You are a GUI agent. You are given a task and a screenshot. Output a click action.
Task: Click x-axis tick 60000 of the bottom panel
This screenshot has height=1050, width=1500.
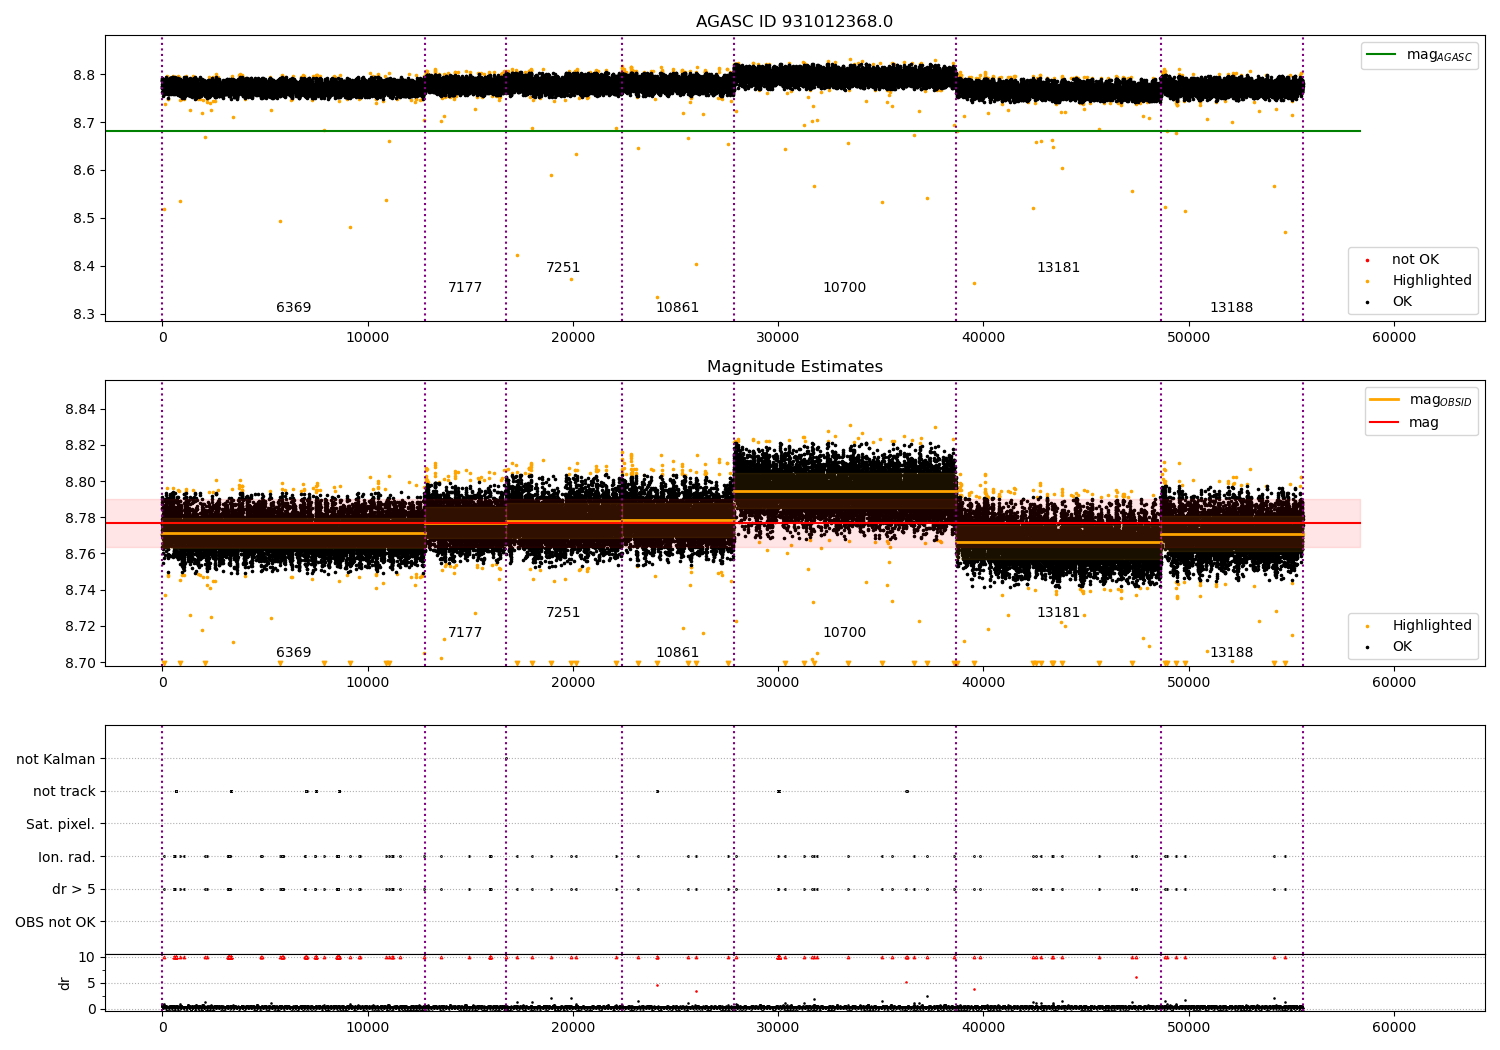(x=1393, y=1028)
